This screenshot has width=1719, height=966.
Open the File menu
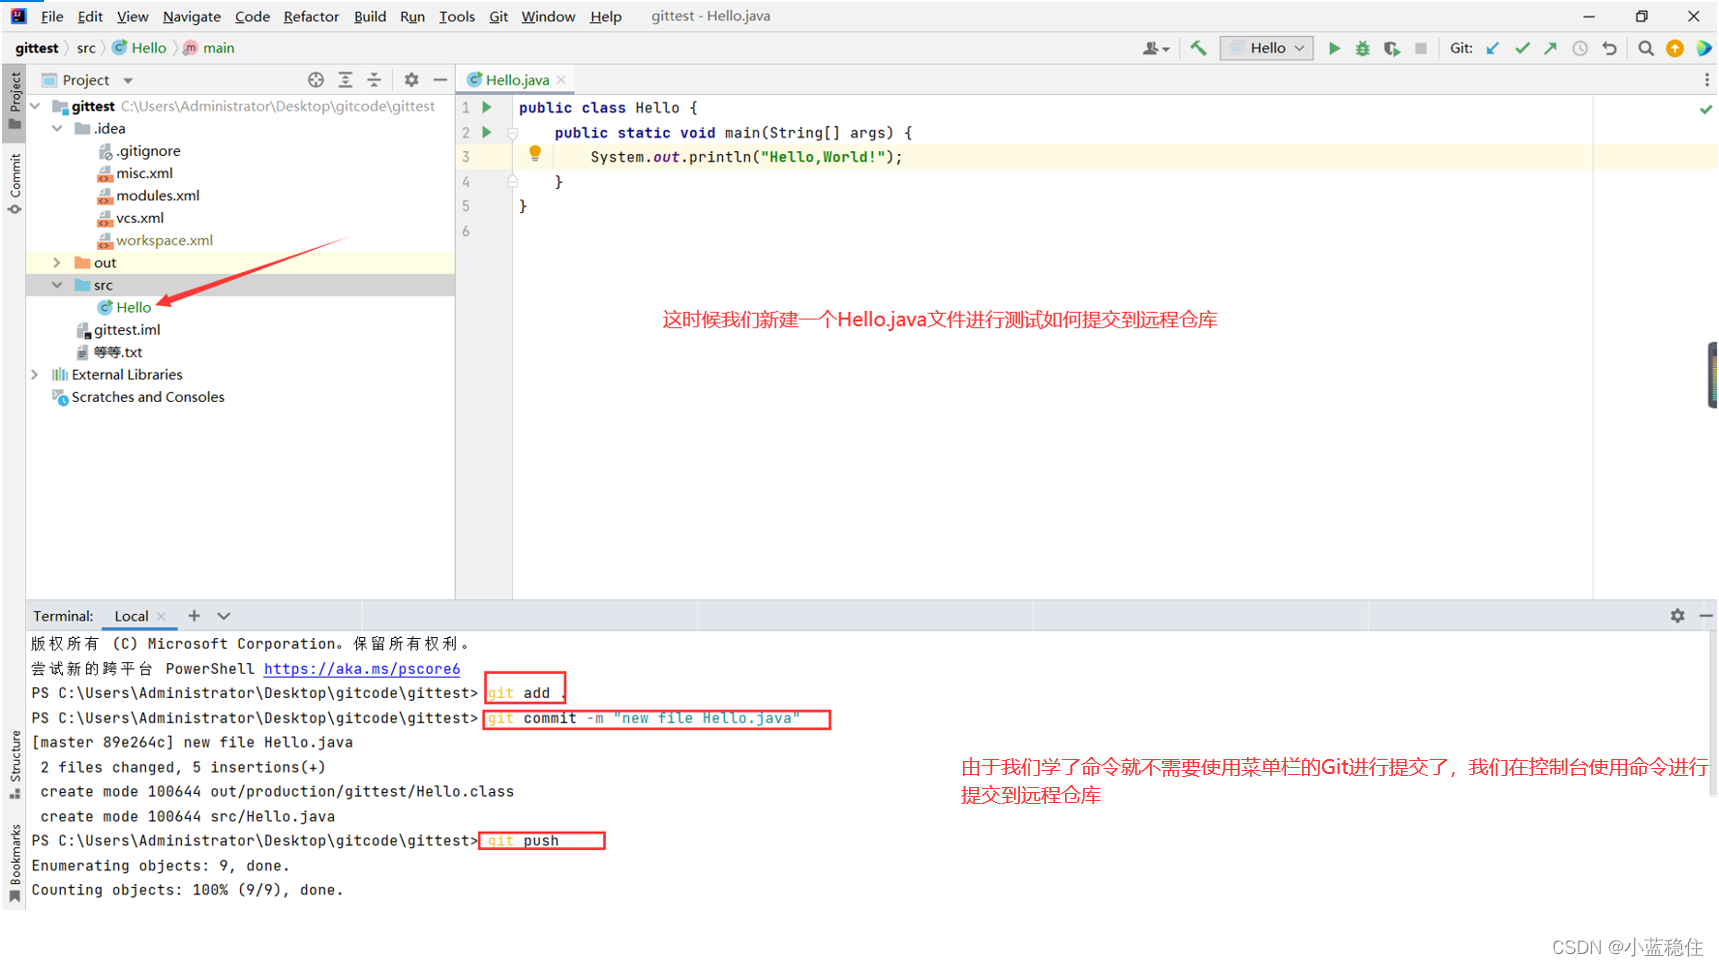point(52,16)
